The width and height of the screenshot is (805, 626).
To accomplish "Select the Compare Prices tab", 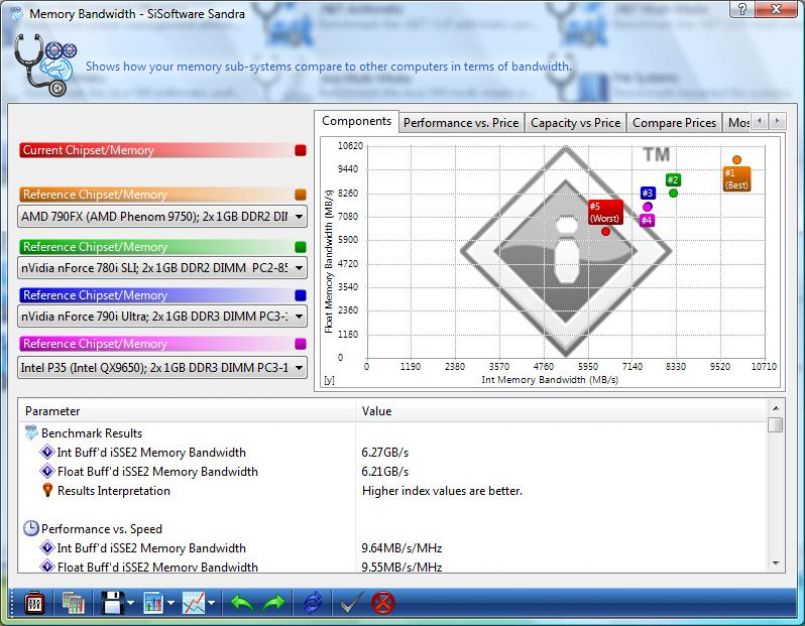I will click(674, 123).
